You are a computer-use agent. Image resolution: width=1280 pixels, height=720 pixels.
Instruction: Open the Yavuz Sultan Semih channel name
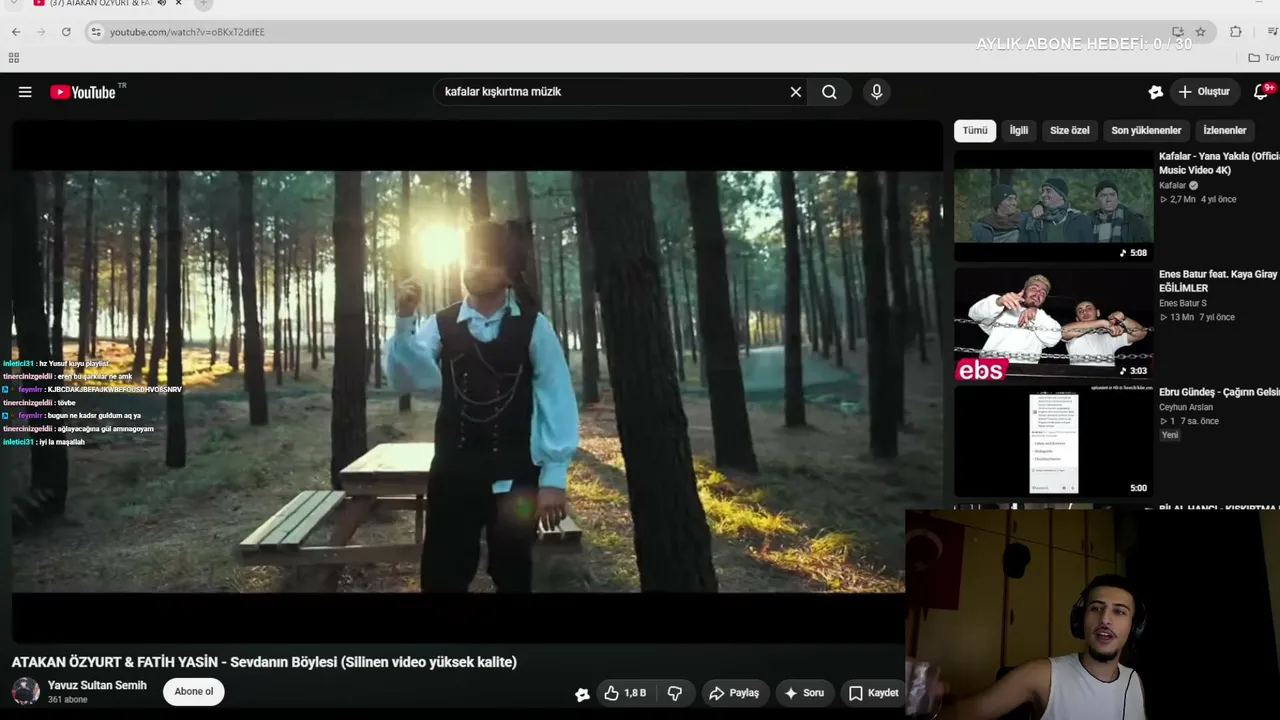click(x=97, y=685)
